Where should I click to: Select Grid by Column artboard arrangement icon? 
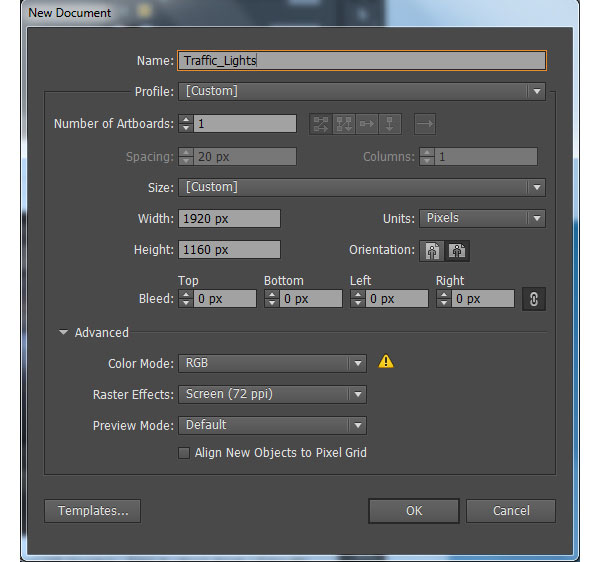pyautogui.click(x=344, y=124)
